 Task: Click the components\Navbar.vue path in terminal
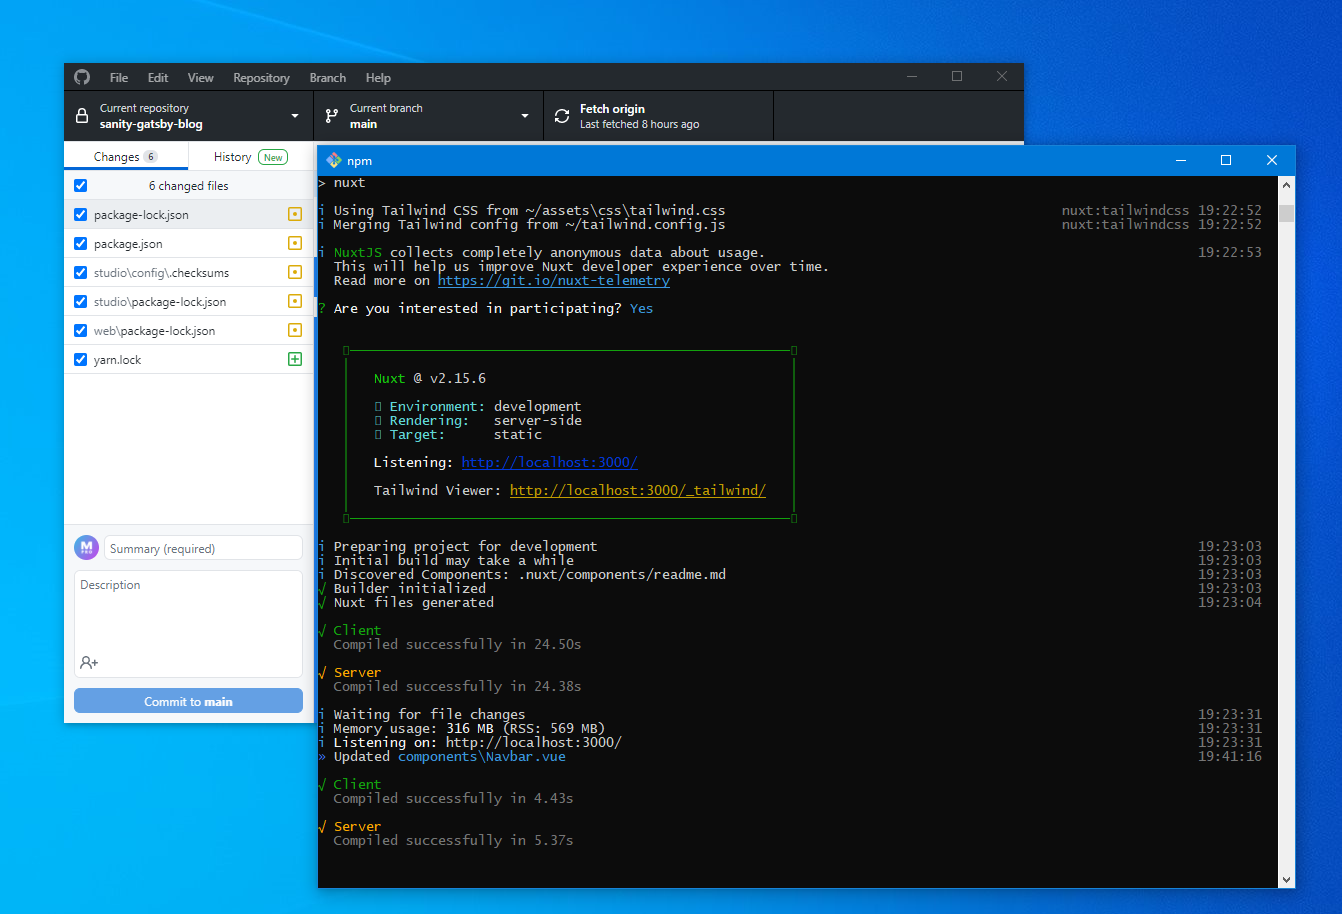coord(482,757)
